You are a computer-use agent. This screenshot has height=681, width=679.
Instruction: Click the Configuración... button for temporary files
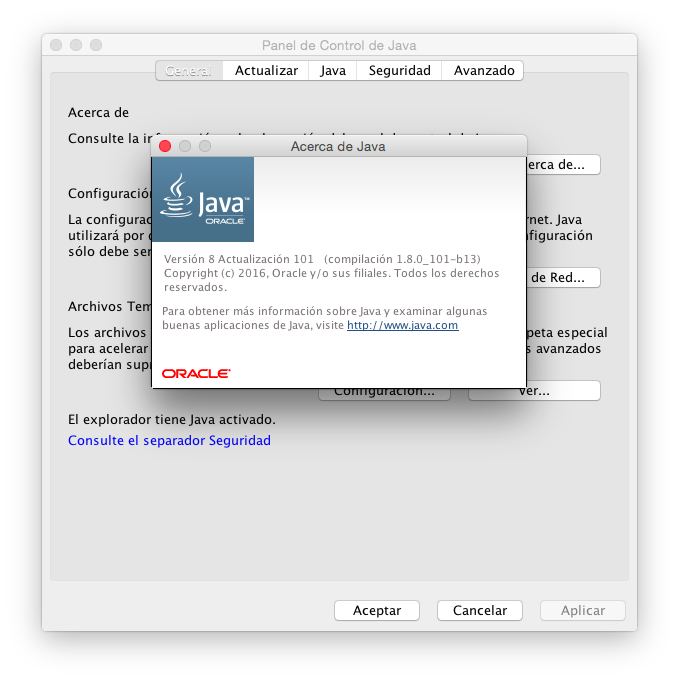tap(384, 393)
